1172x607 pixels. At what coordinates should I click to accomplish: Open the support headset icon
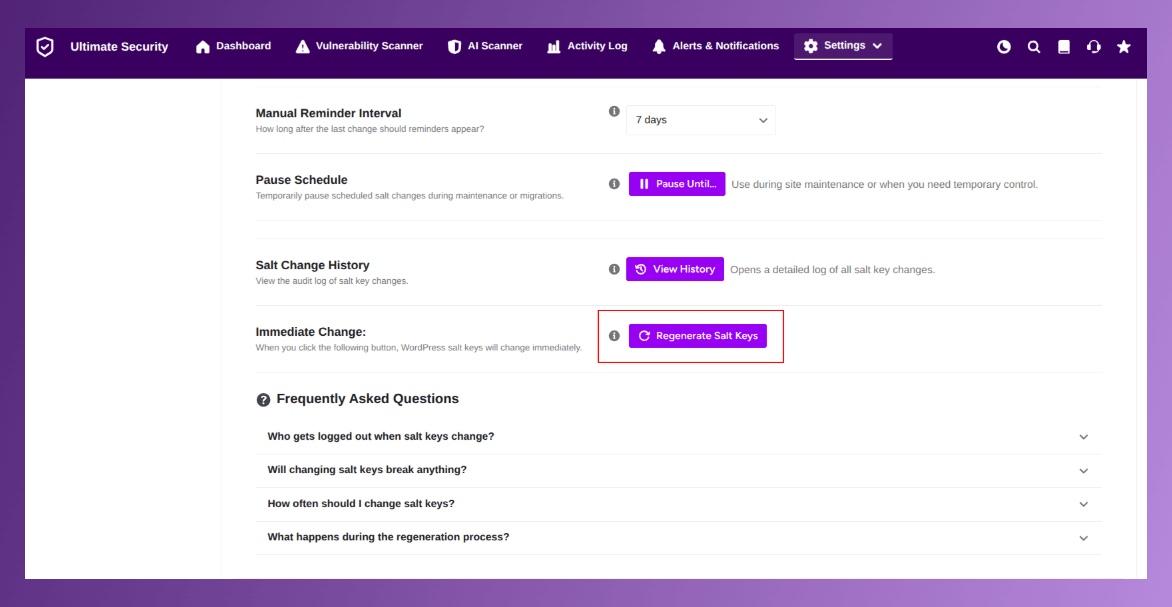click(1094, 47)
